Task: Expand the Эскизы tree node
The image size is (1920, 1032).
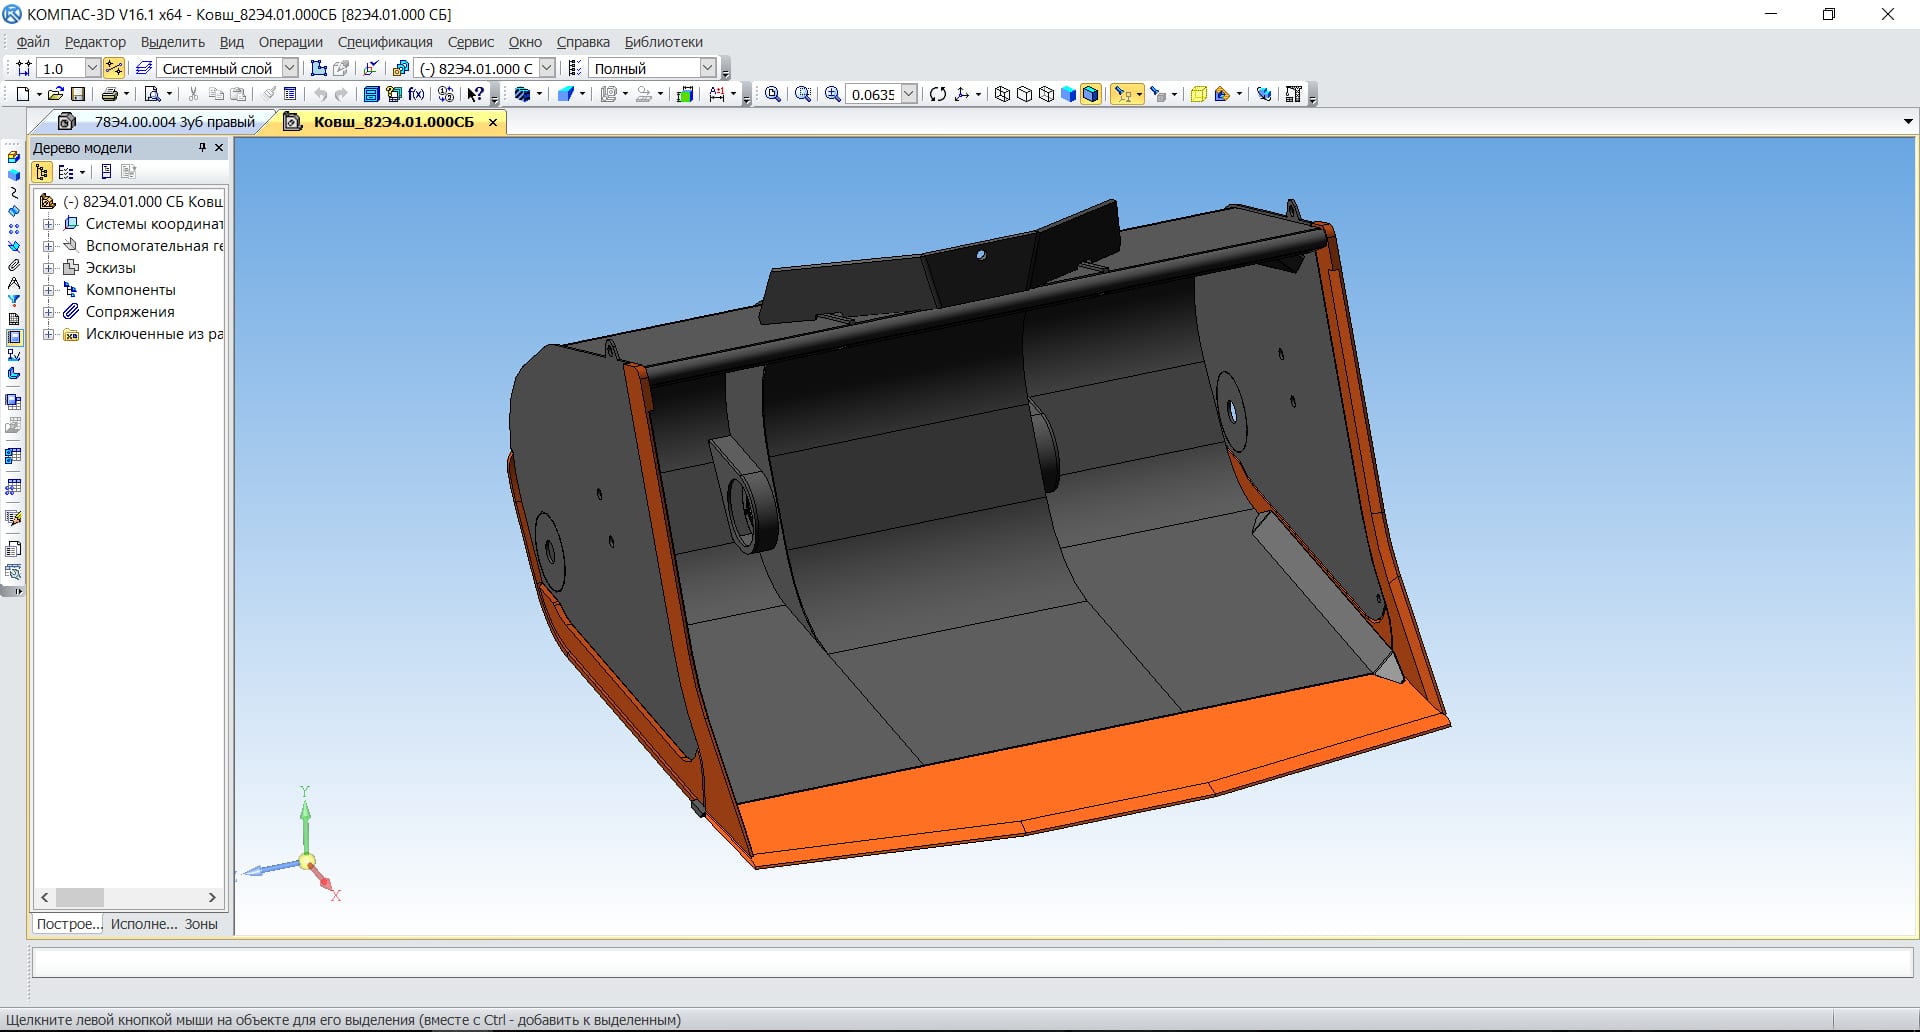Action: tap(48, 268)
